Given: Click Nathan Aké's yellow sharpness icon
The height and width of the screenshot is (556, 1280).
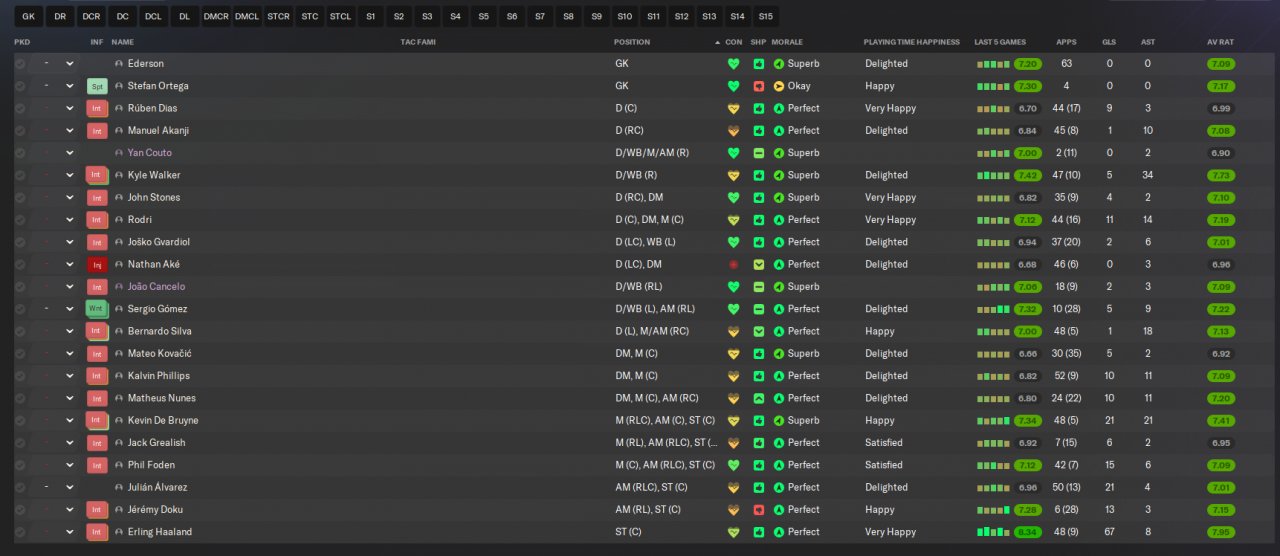Looking at the screenshot, I should (759, 265).
